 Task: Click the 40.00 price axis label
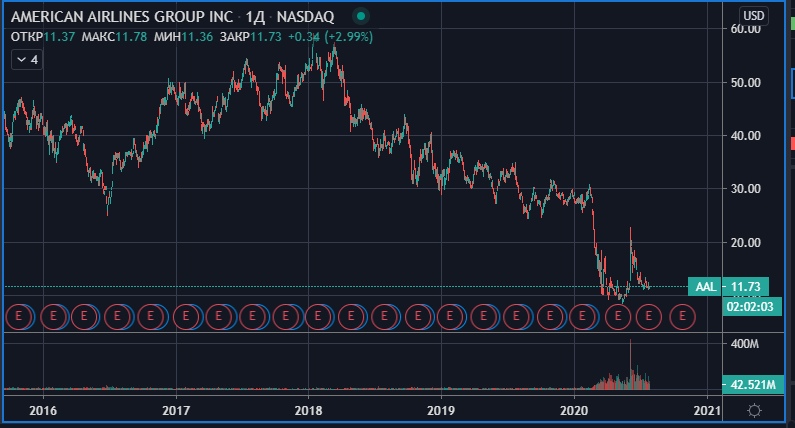click(745, 136)
